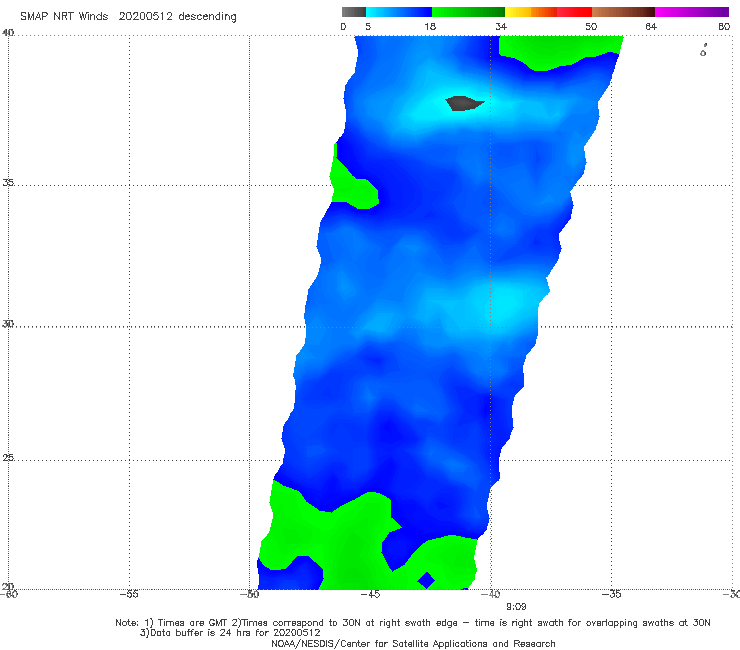The width and height of the screenshot is (740, 650).
Task: Click the small blue diamond inside the bottom green area
Action: point(427,580)
